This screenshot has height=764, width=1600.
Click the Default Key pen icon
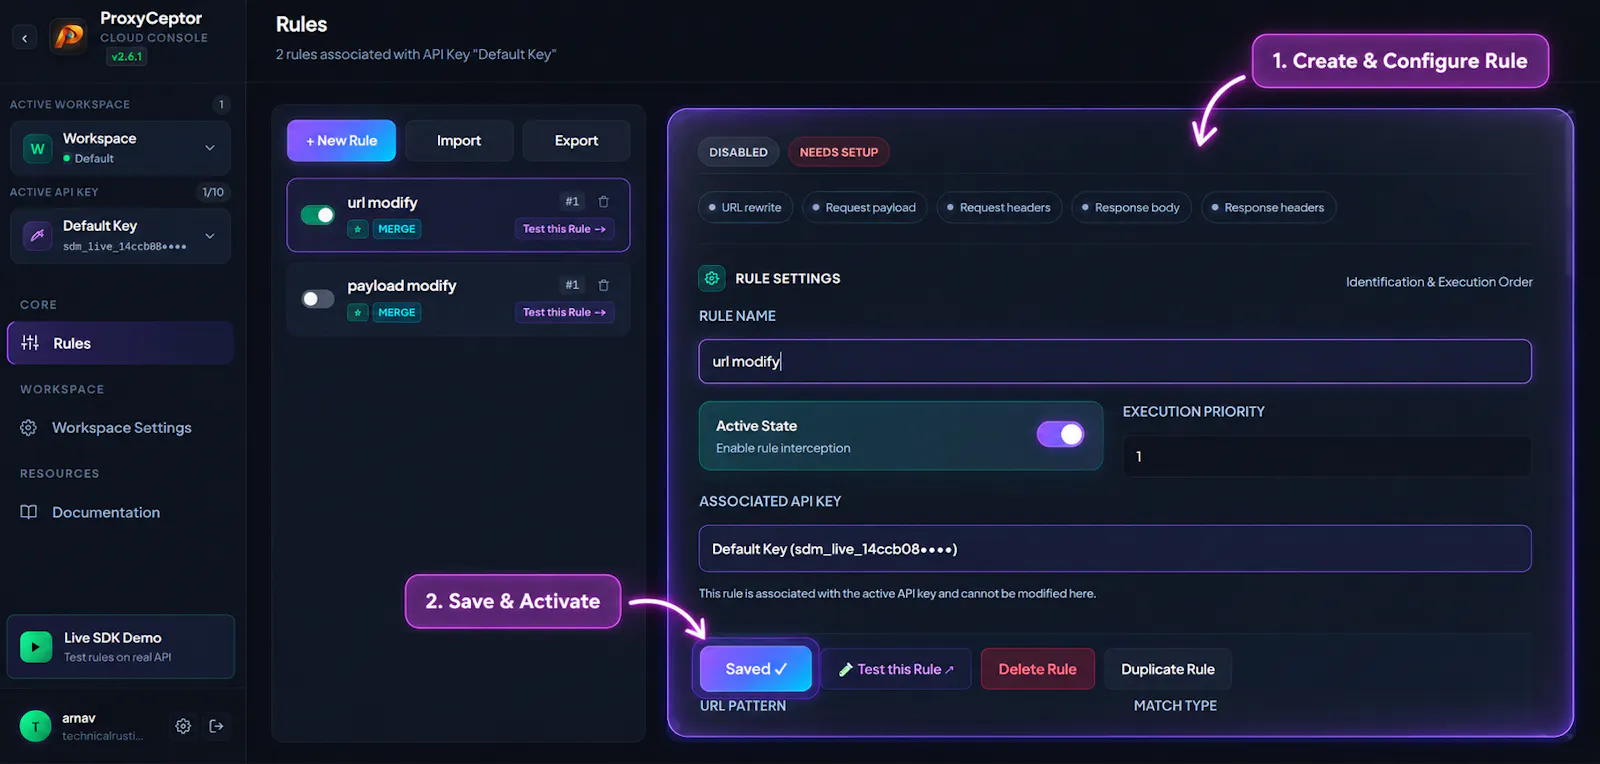click(37, 236)
